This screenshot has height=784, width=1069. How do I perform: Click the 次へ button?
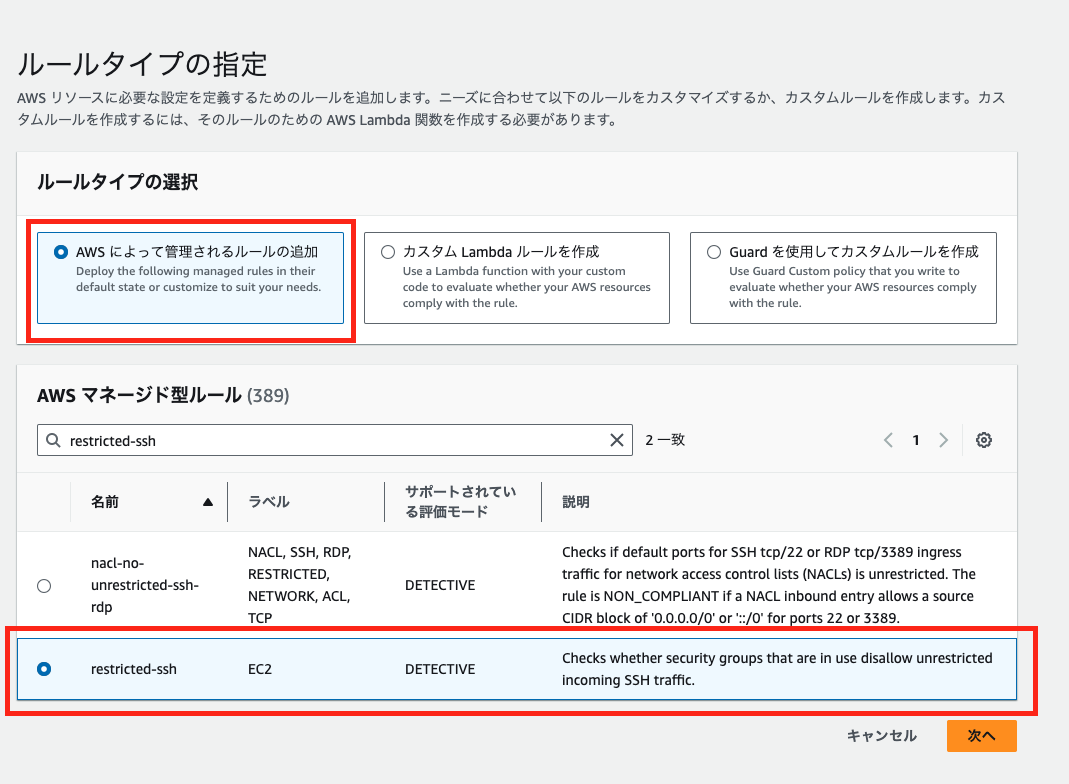[982, 736]
